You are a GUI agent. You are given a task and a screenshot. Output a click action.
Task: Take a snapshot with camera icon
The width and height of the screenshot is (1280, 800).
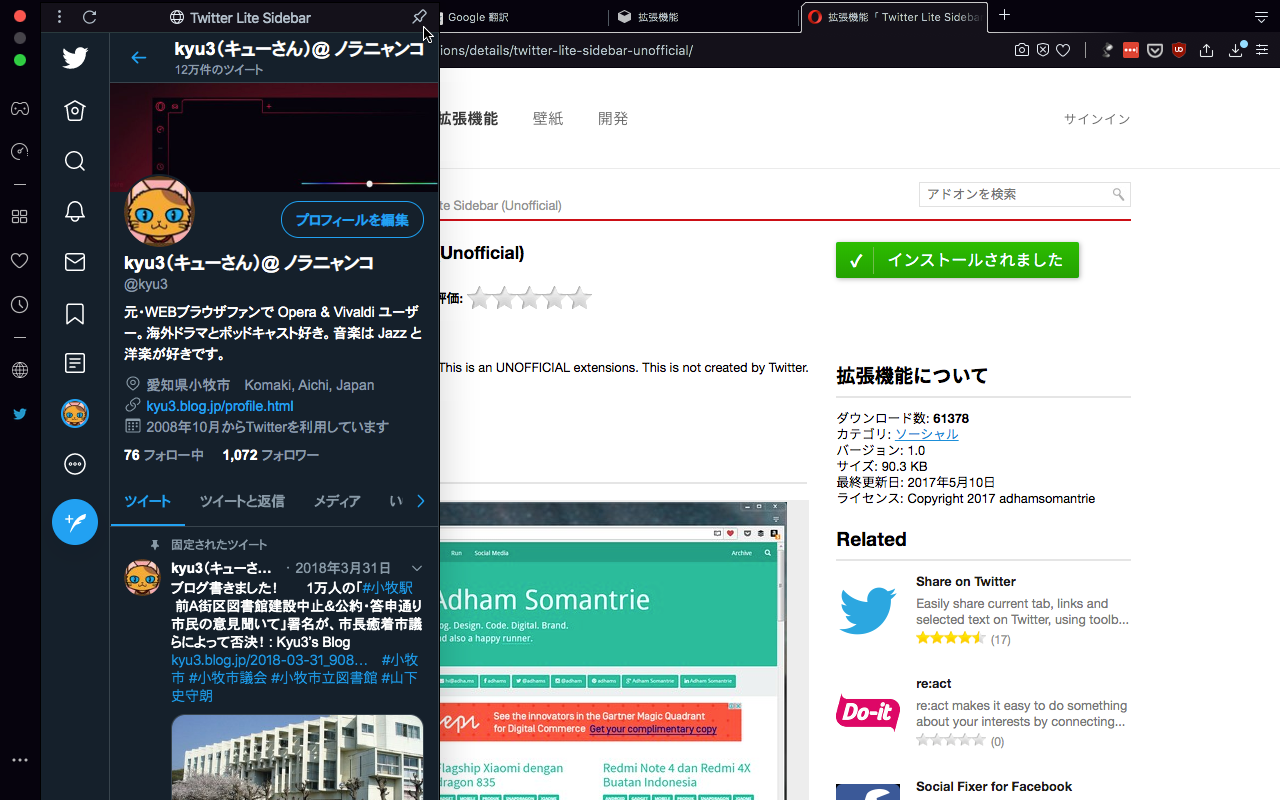[1021, 50]
